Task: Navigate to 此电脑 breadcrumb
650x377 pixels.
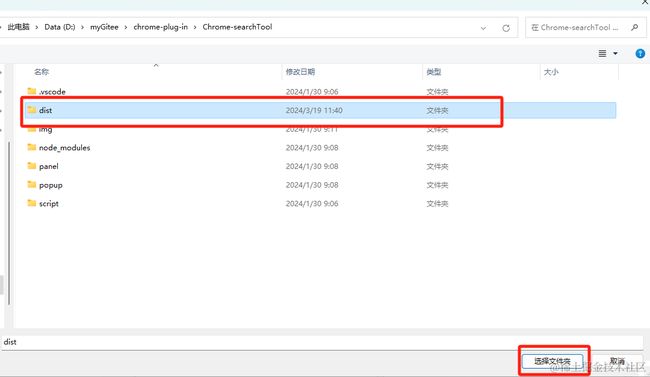Action: pyautogui.click(x=19, y=27)
